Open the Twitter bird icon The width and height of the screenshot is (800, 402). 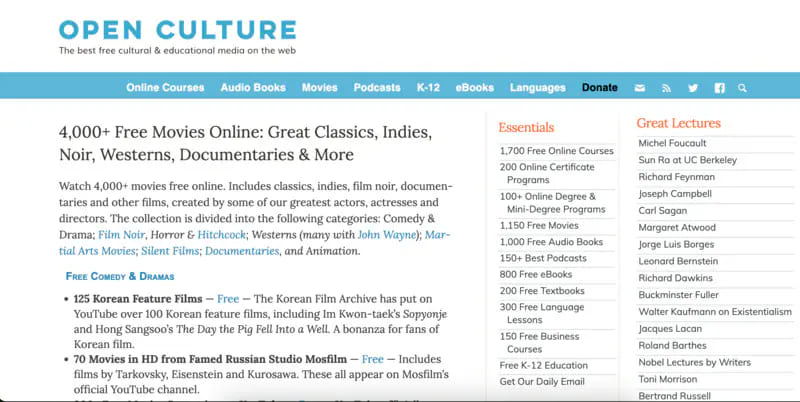[x=692, y=88]
